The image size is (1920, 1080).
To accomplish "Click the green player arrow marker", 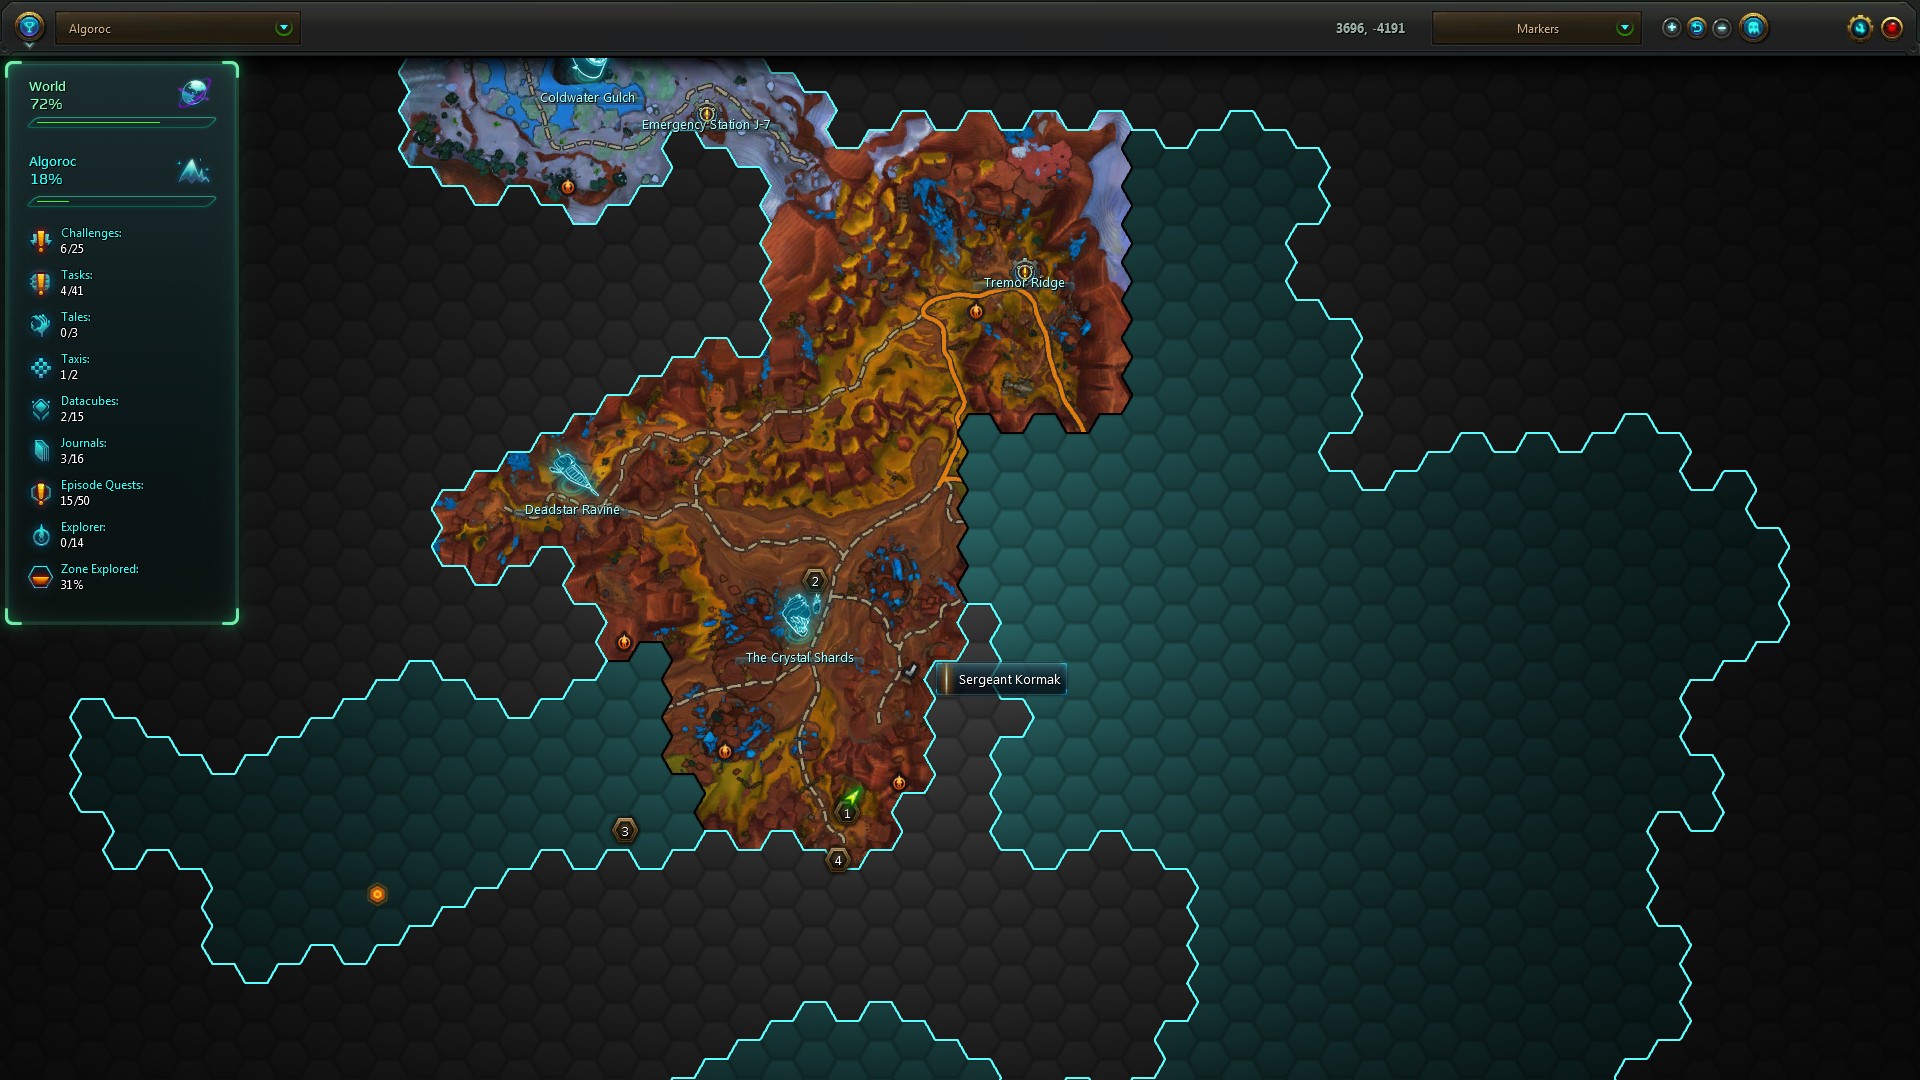I will [x=852, y=796].
